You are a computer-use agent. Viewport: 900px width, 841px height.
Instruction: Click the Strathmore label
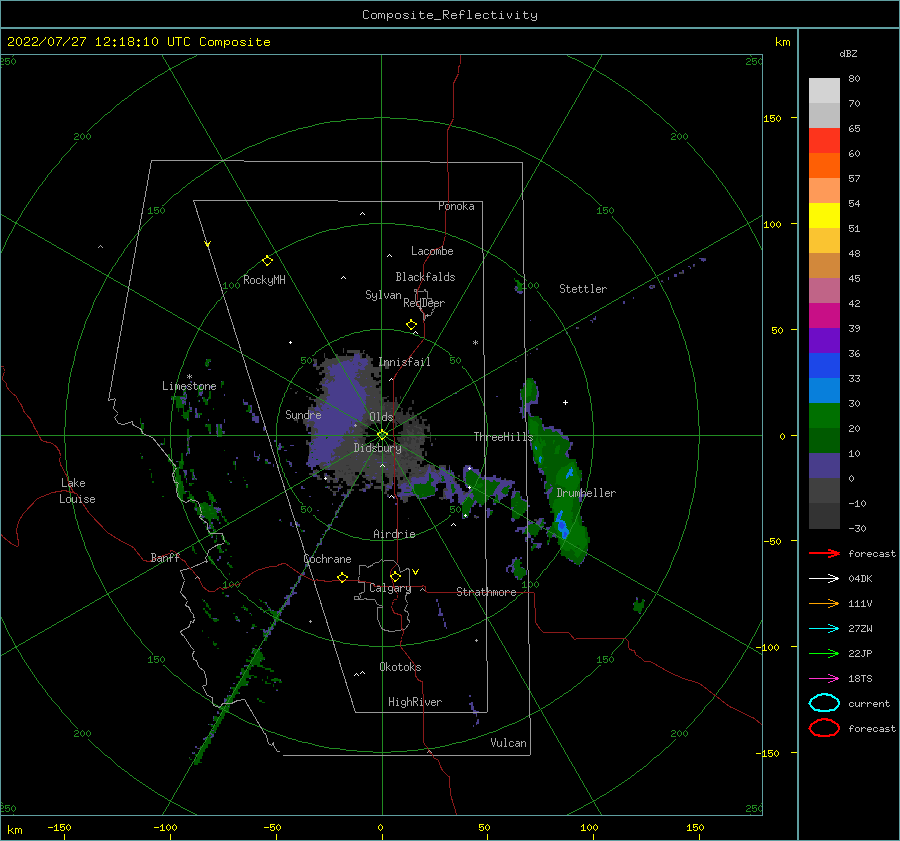486,592
